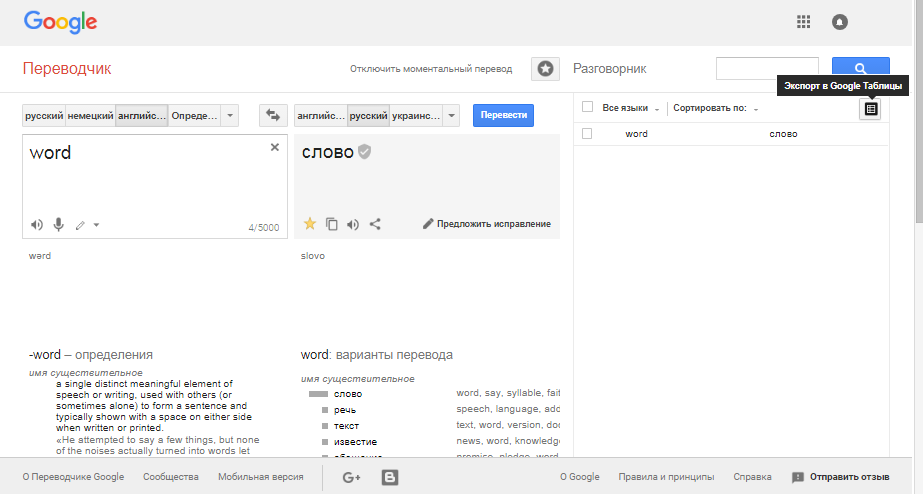The image size is (923, 494).
Task: Listen to the translated word audio
Action: (353, 224)
